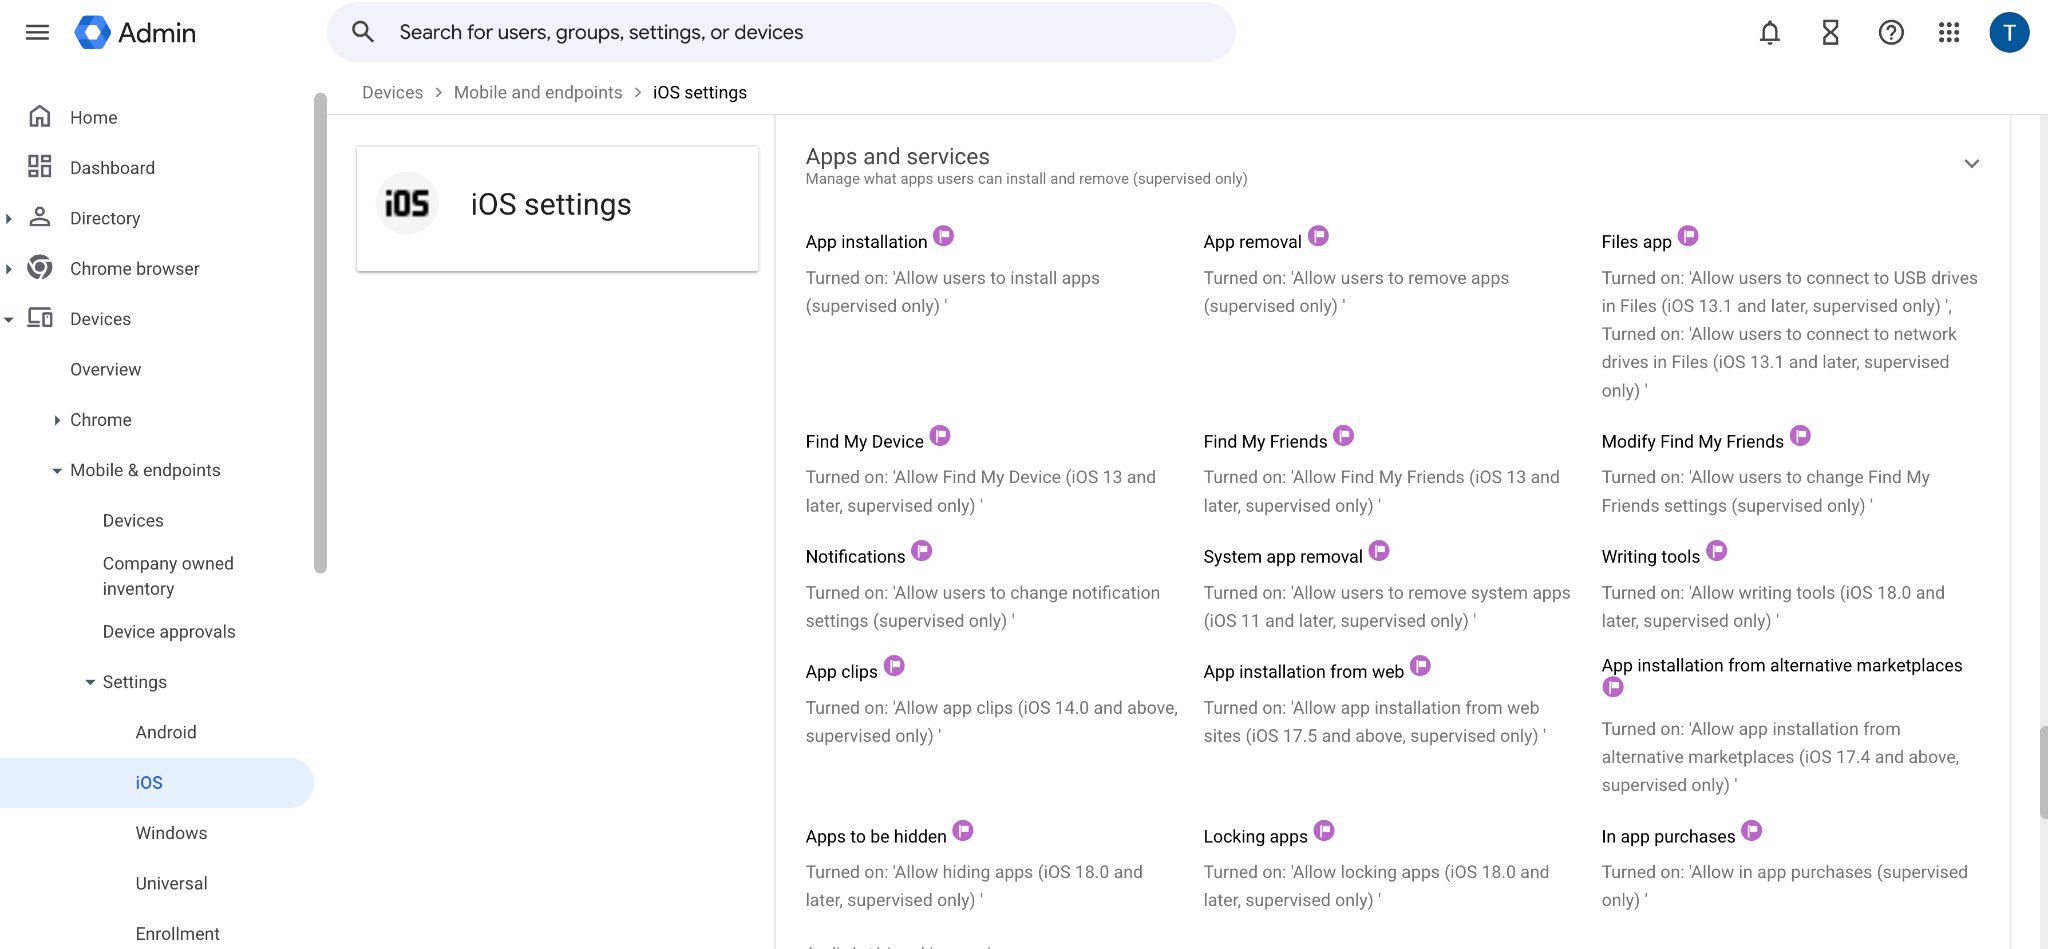2048x949 pixels.
Task: Click the Home house icon
Action: click(40, 117)
